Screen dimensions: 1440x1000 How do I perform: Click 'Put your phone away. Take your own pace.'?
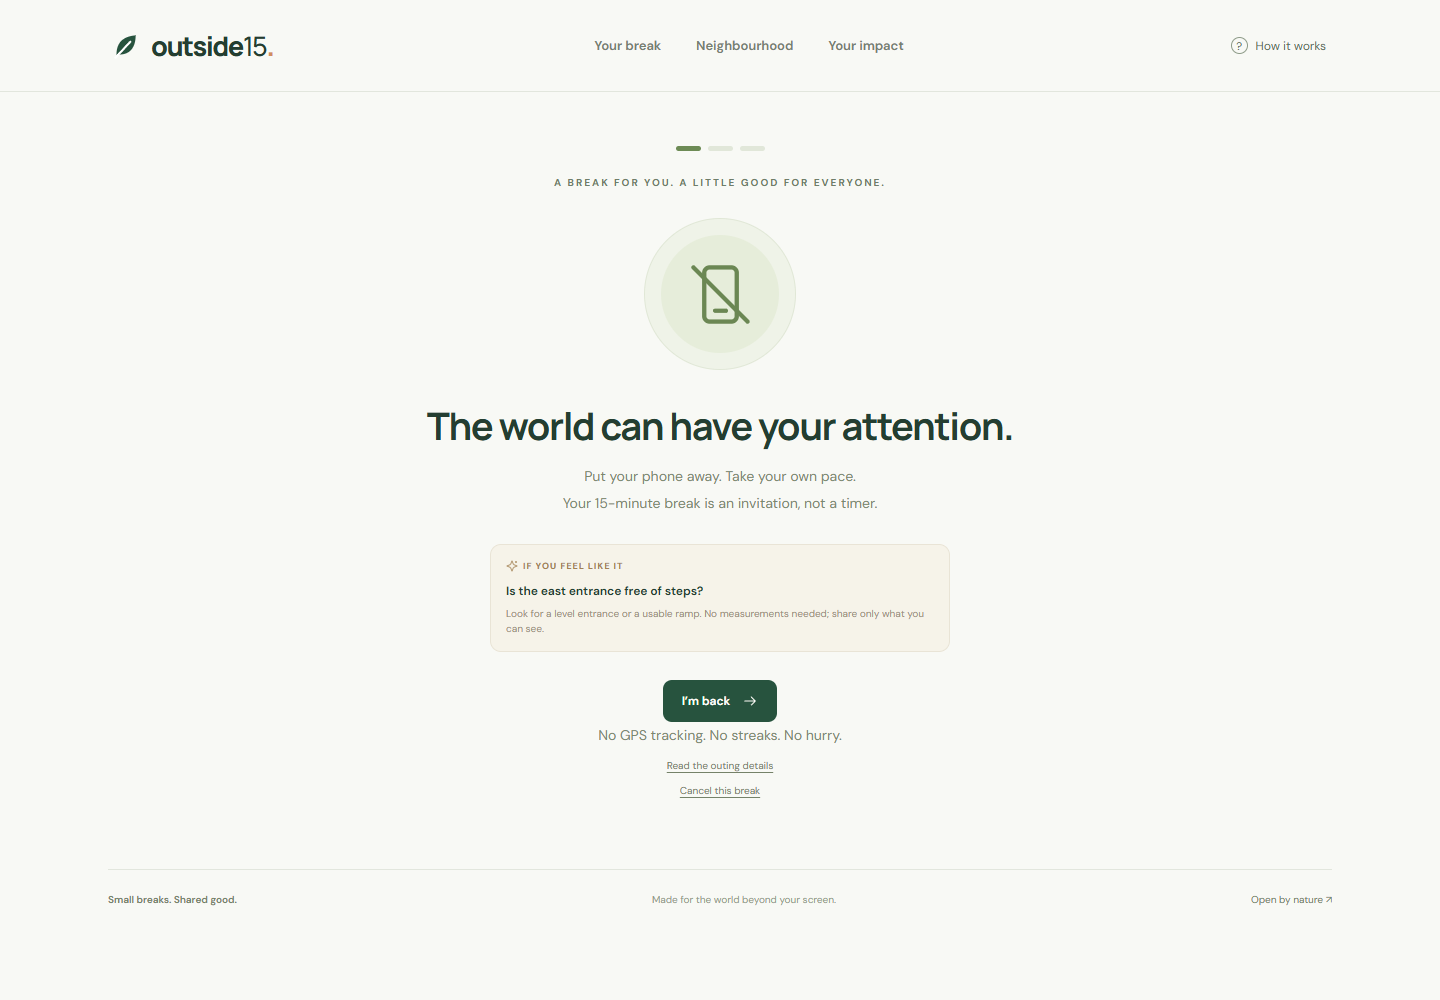720,476
